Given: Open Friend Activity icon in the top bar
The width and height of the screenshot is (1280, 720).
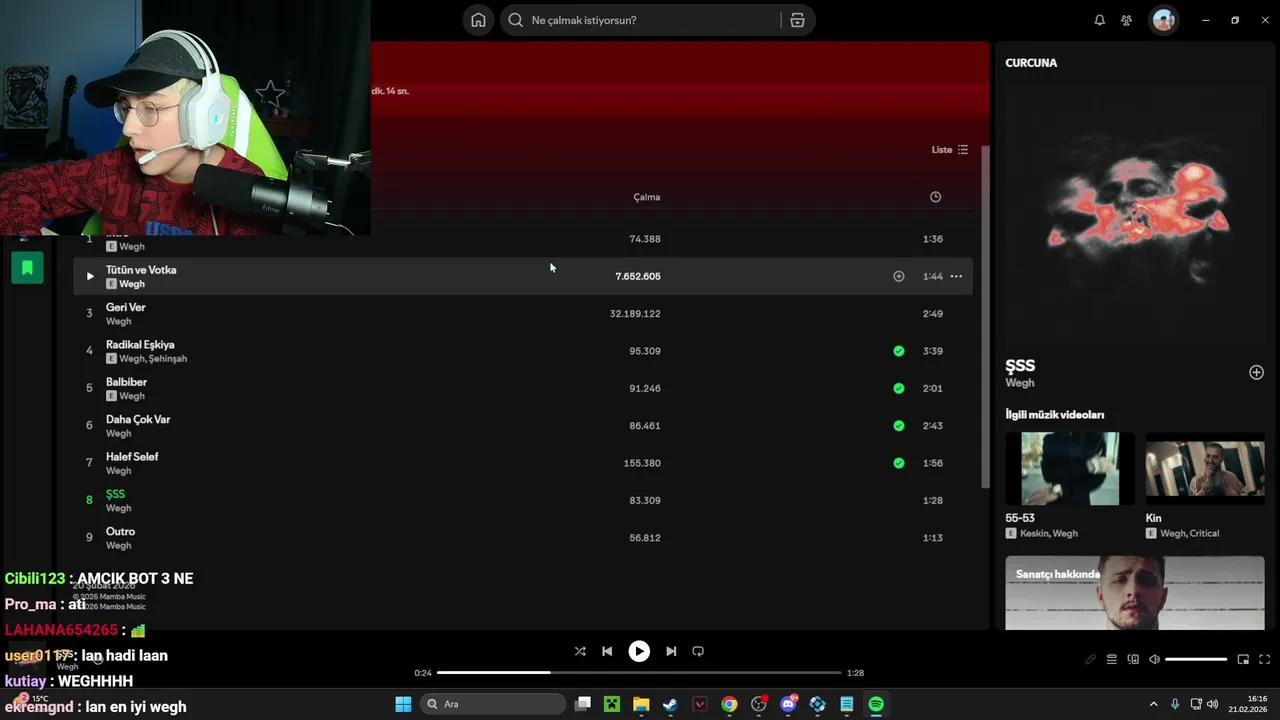Looking at the screenshot, I should tap(1126, 20).
